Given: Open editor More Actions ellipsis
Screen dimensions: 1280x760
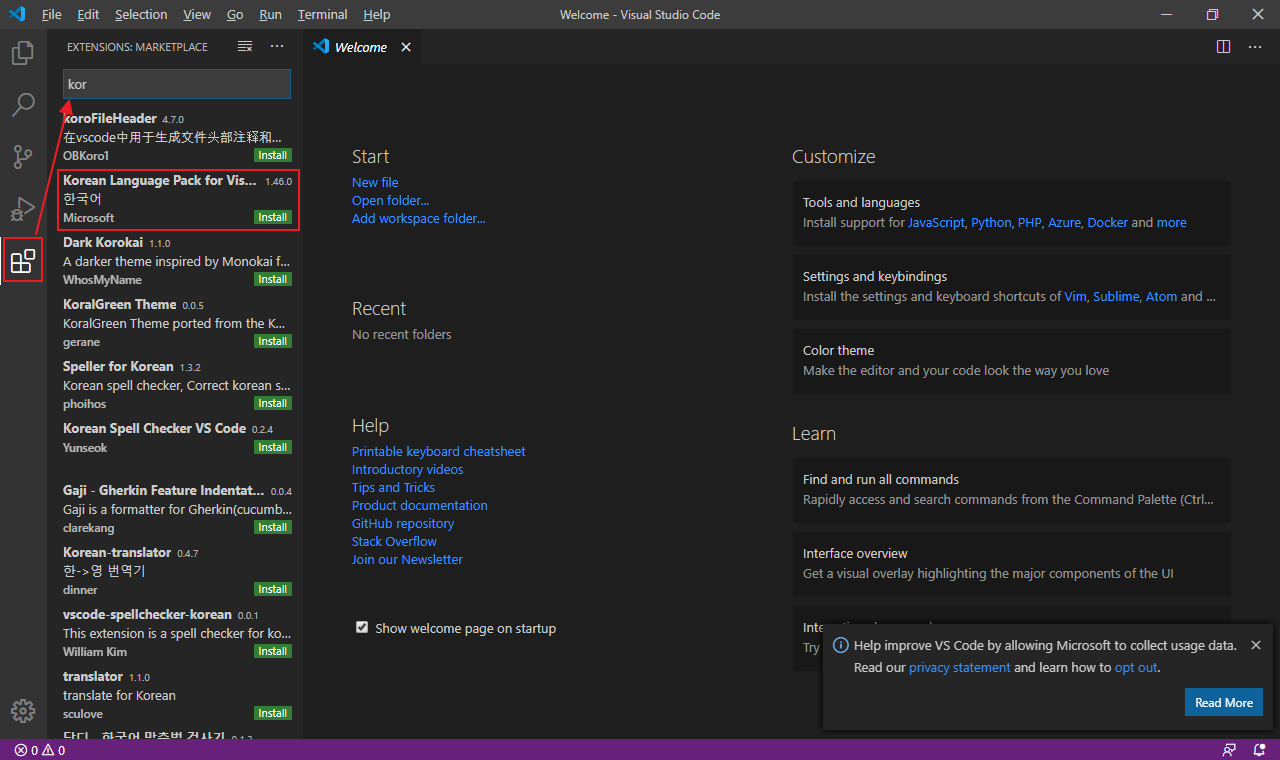Looking at the screenshot, I should [1255, 46].
